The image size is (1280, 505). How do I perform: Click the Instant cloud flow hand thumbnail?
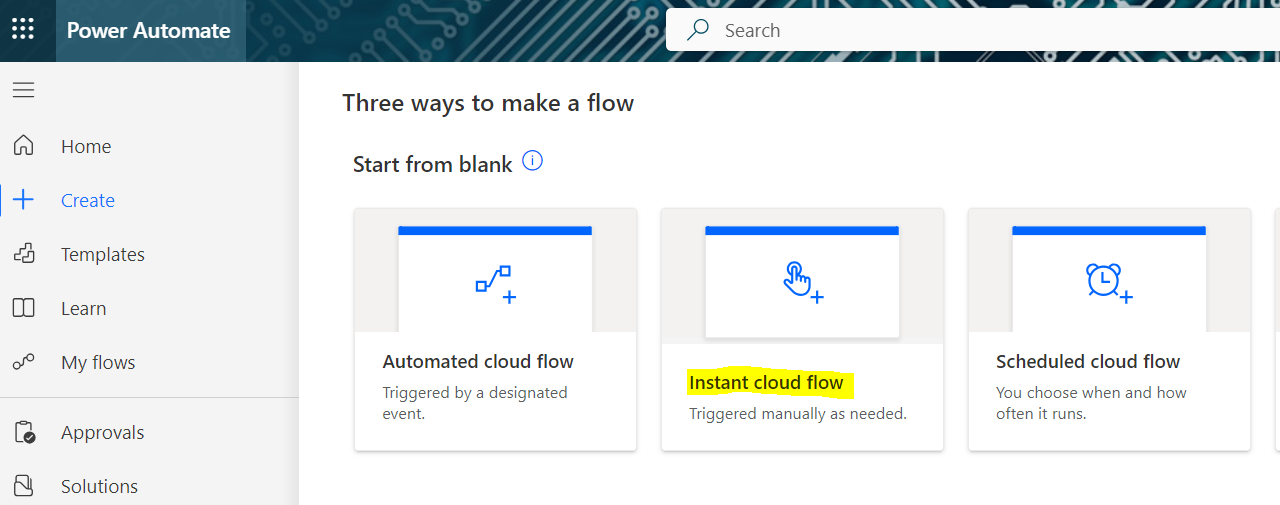tap(802, 283)
